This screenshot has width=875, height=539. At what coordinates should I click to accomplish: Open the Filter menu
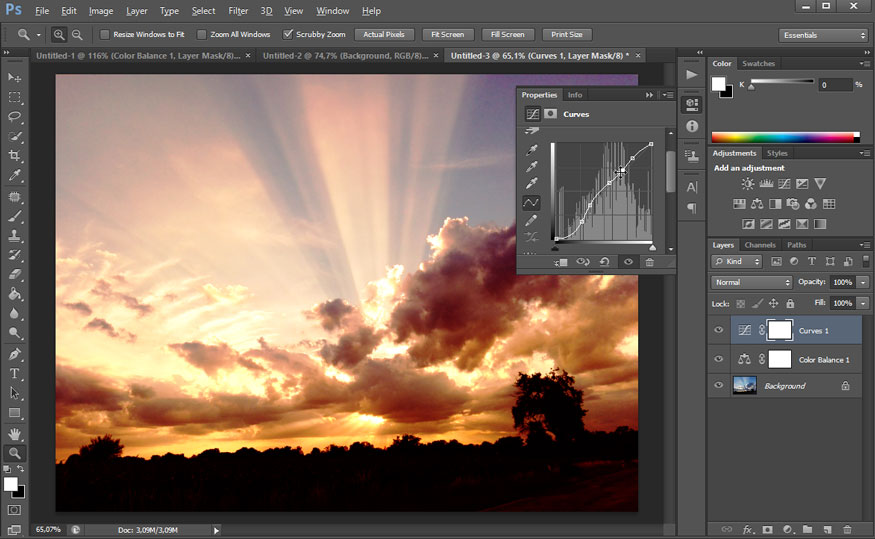click(x=238, y=11)
